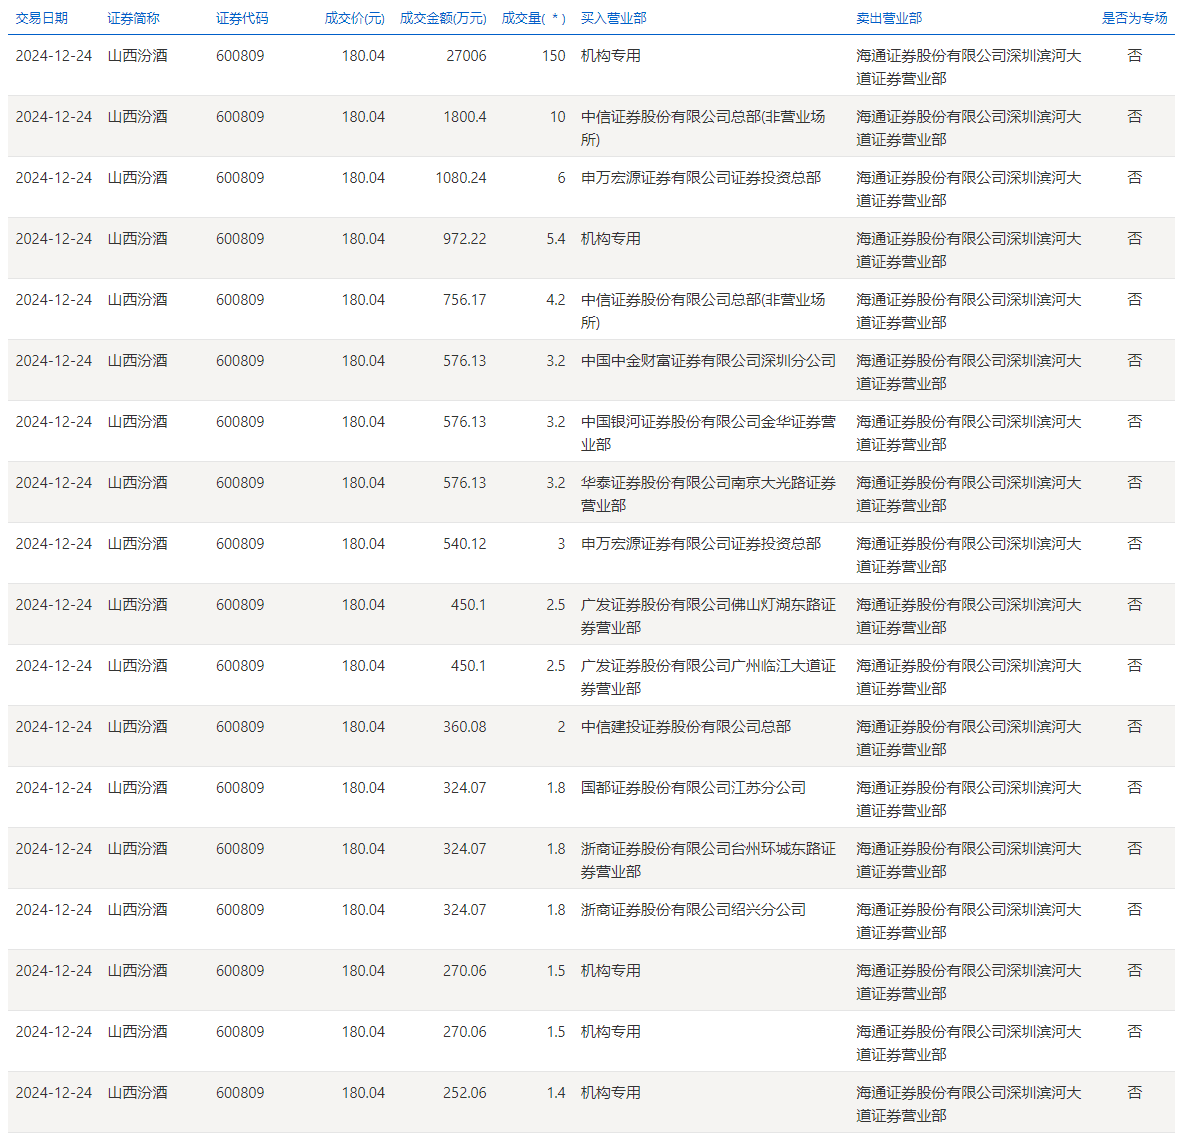The width and height of the screenshot is (1182, 1135).
Task: Click price 180.04 in the 1080.24 row
Action: 363,178
